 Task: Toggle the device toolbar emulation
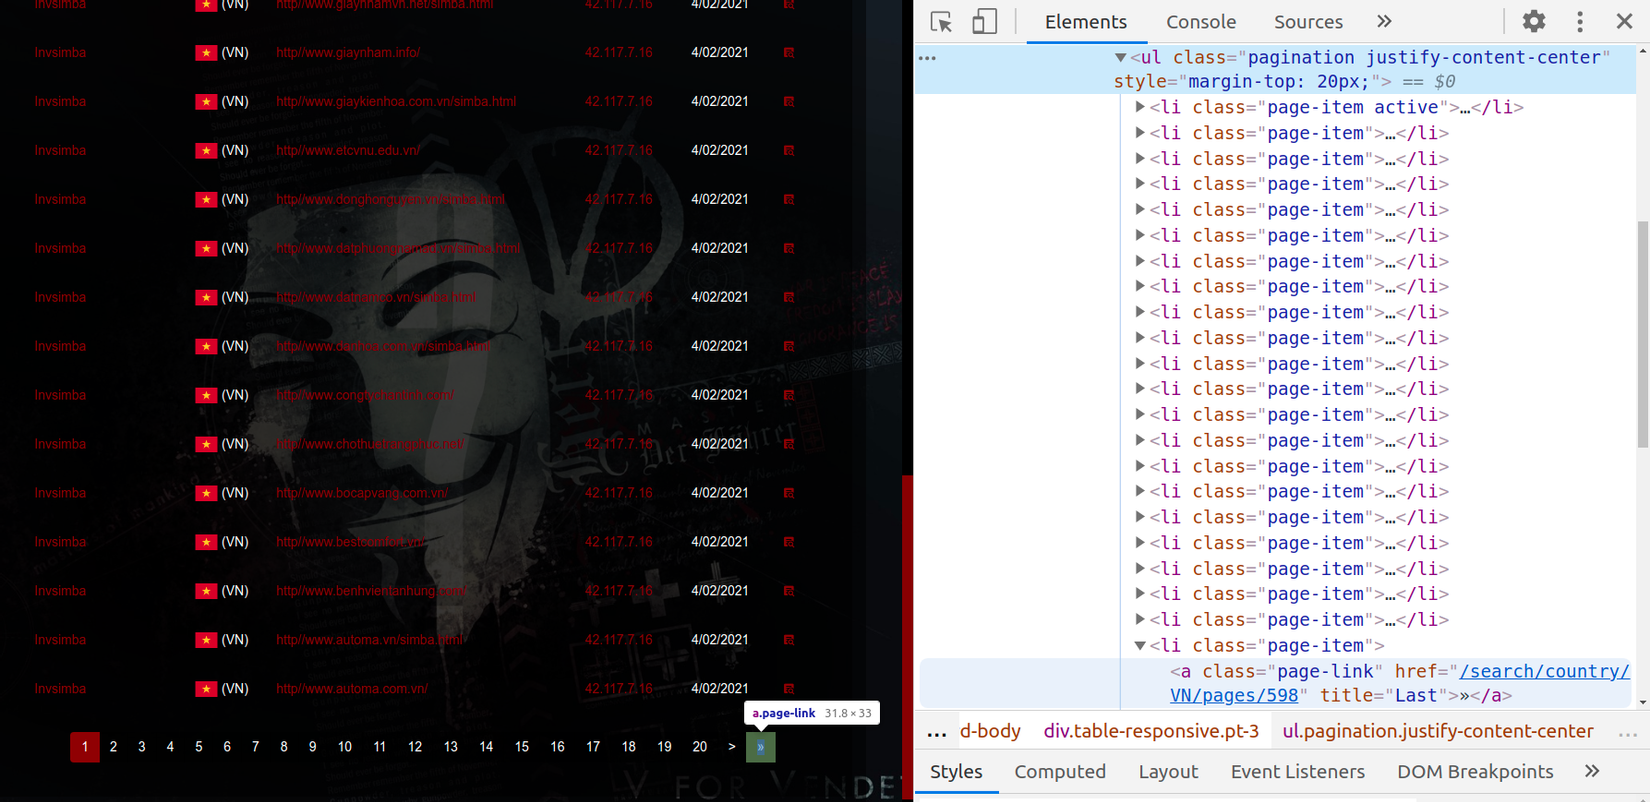click(x=984, y=22)
